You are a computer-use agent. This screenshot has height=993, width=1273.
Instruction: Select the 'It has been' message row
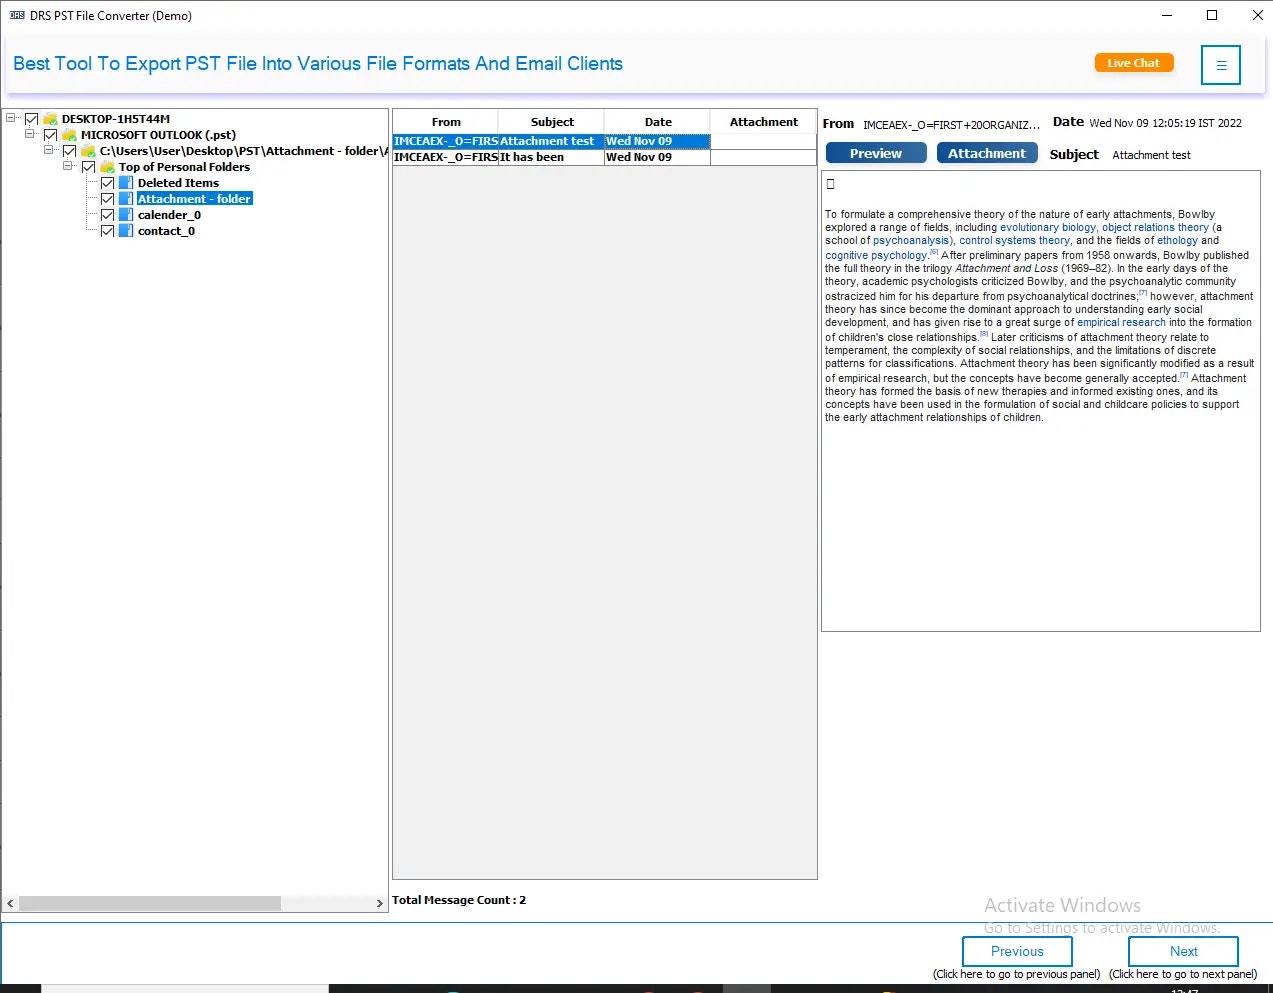(605, 157)
